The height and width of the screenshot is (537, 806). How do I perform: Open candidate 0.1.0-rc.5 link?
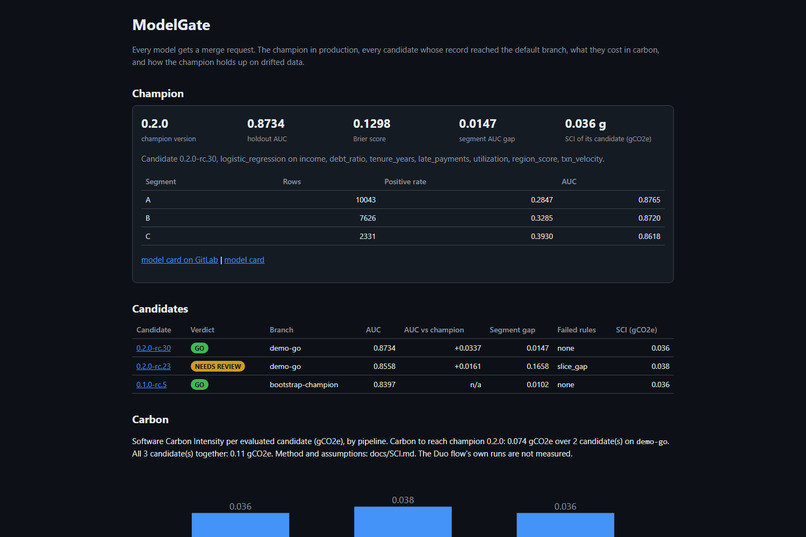(x=151, y=384)
